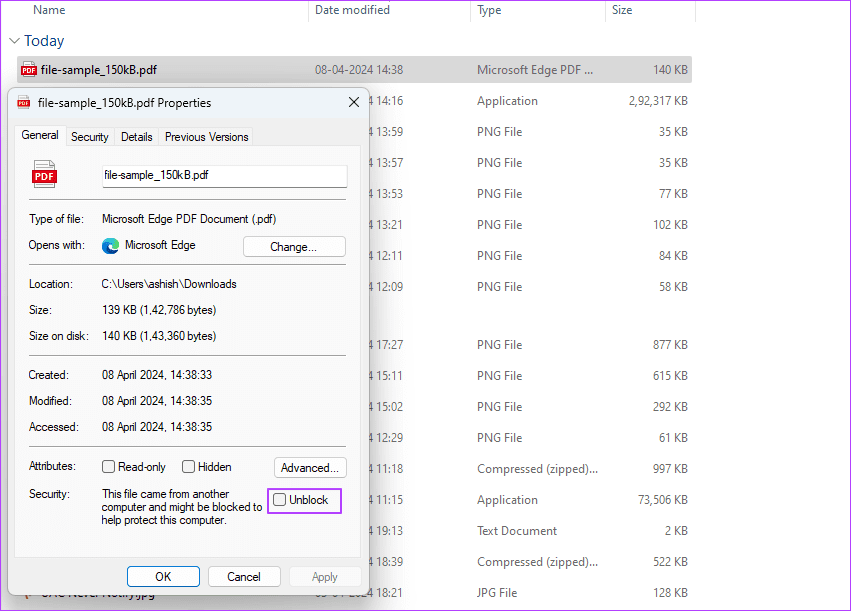Tick the Unblock checkbox
Screen dimensions: 851x611
pos(280,500)
